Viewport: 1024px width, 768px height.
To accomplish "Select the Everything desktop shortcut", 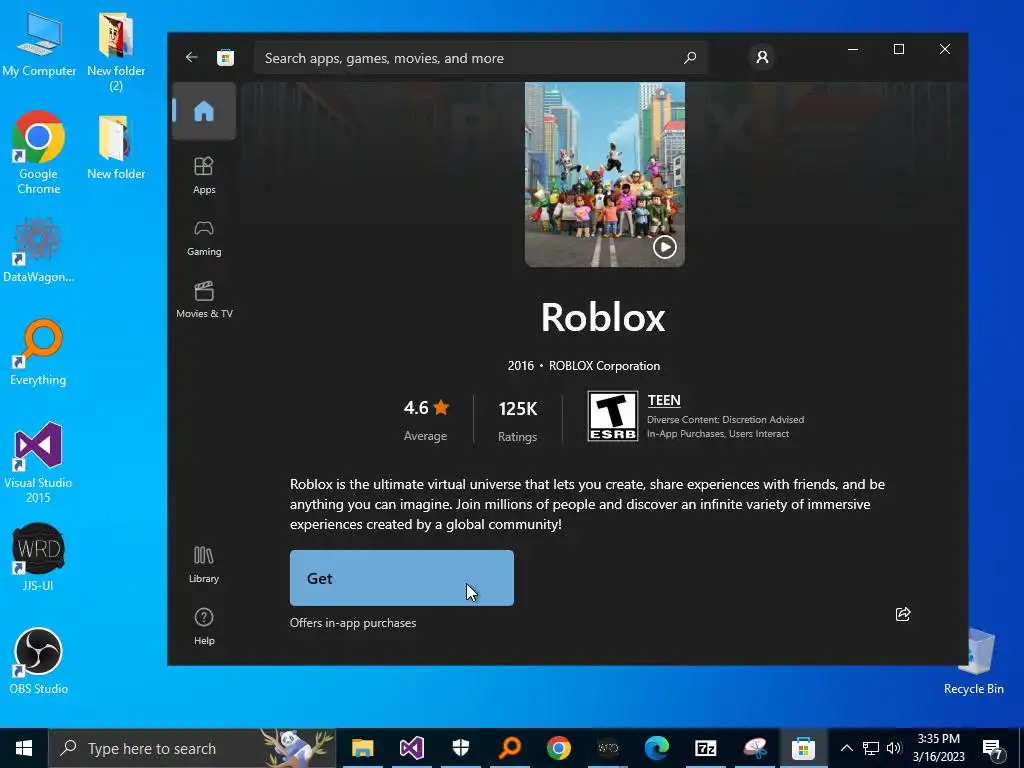I will [39, 353].
